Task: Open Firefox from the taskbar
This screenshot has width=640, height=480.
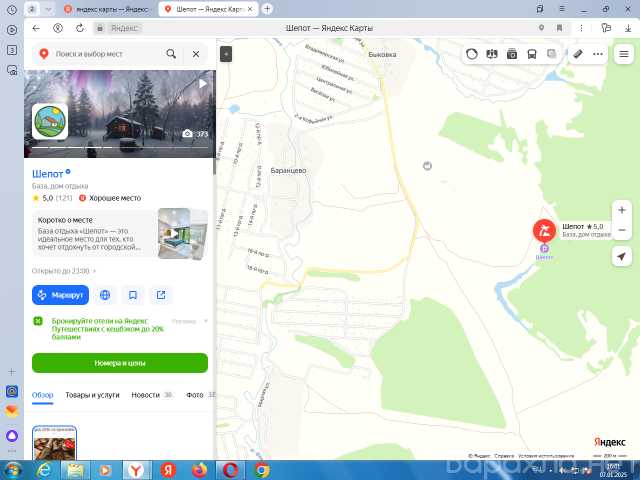Action: [x=200, y=471]
